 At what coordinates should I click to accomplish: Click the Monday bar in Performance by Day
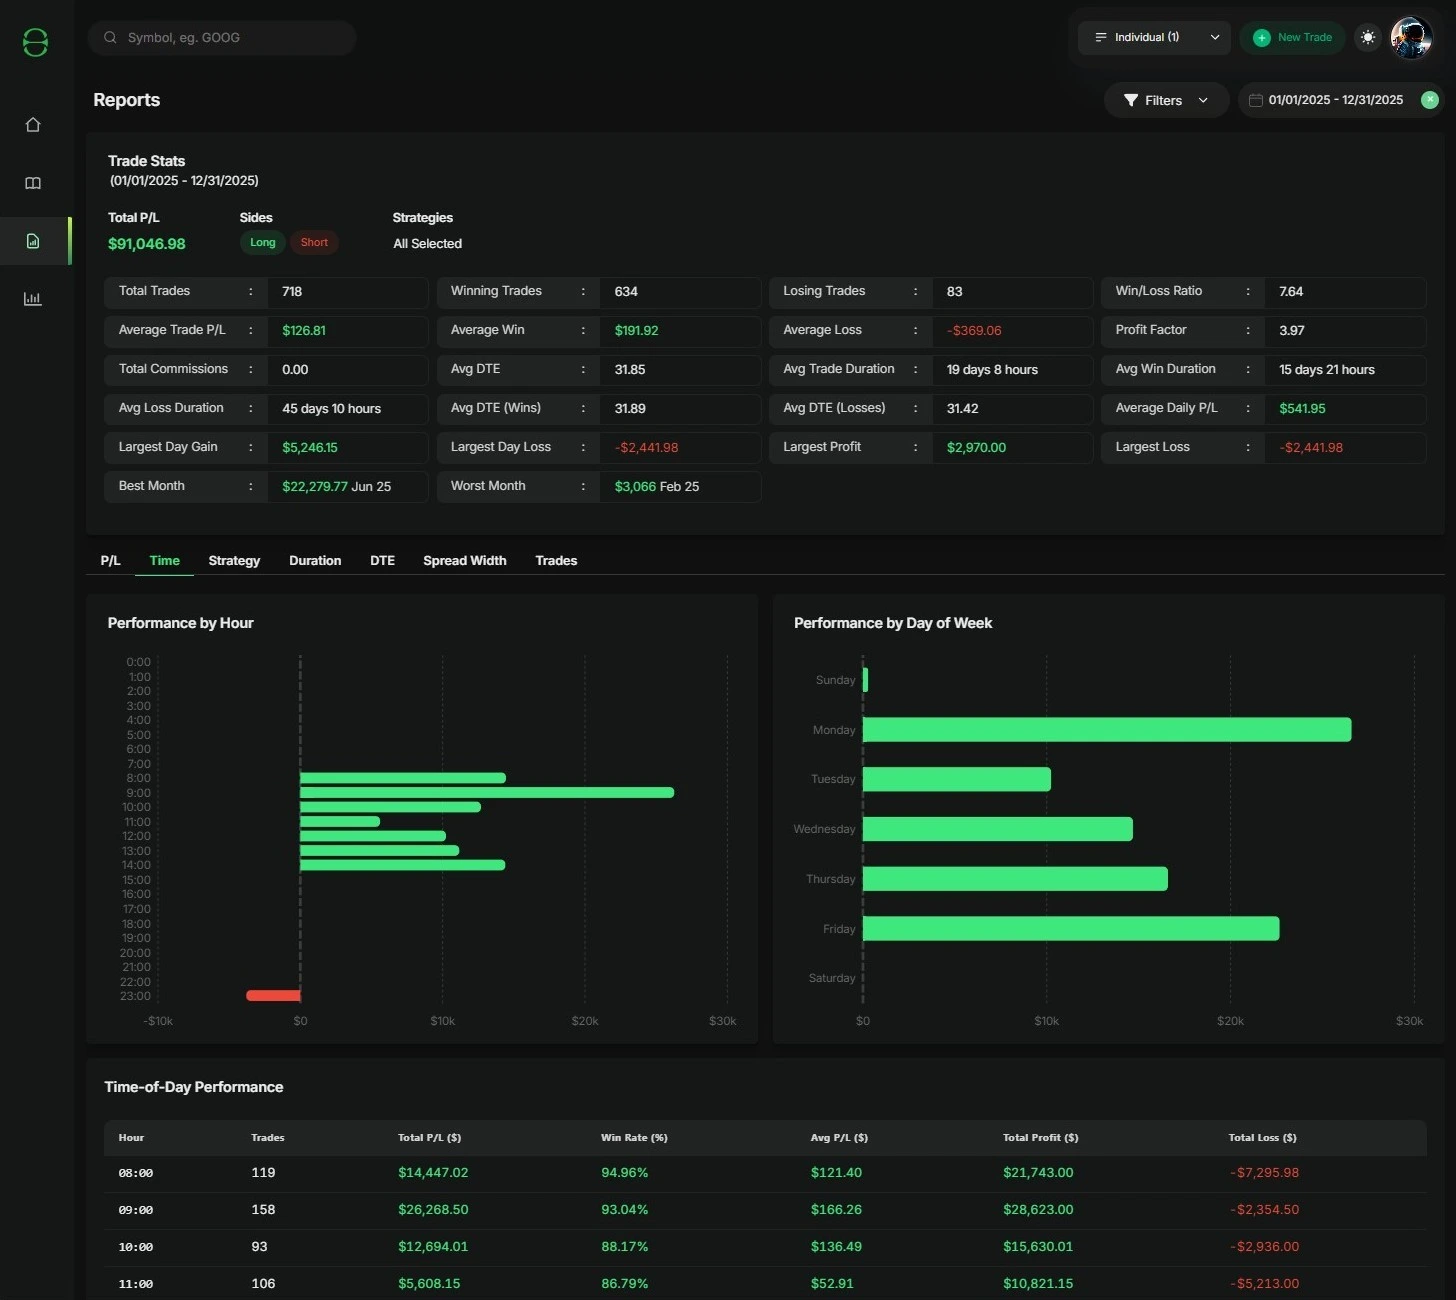(x=1108, y=729)
